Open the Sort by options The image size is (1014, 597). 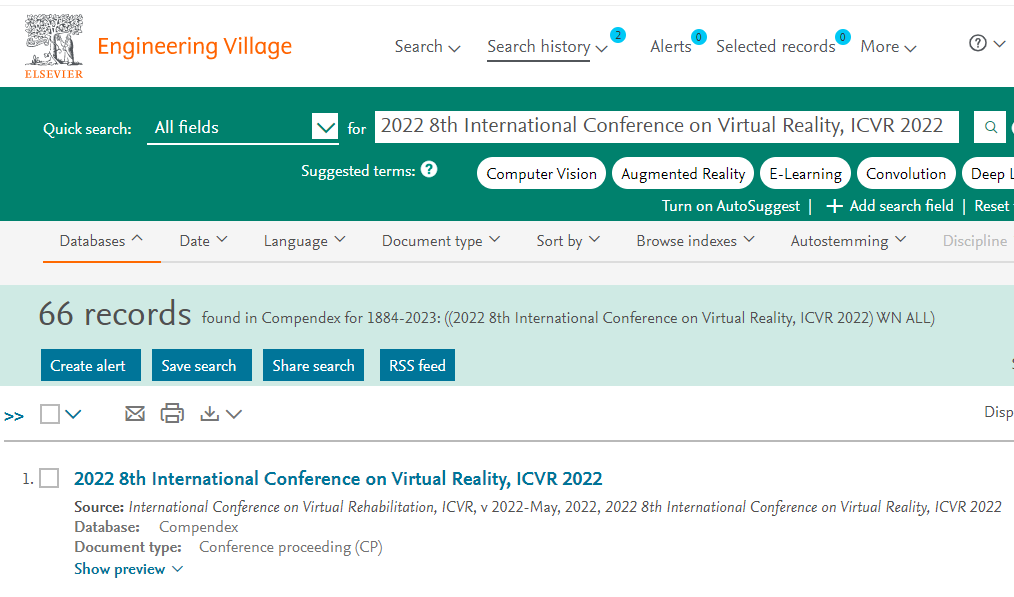click(568, 241)
